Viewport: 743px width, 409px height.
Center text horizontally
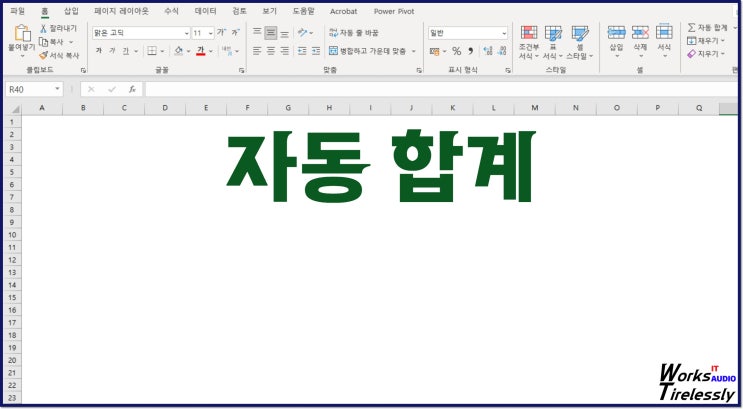(271, 51)
